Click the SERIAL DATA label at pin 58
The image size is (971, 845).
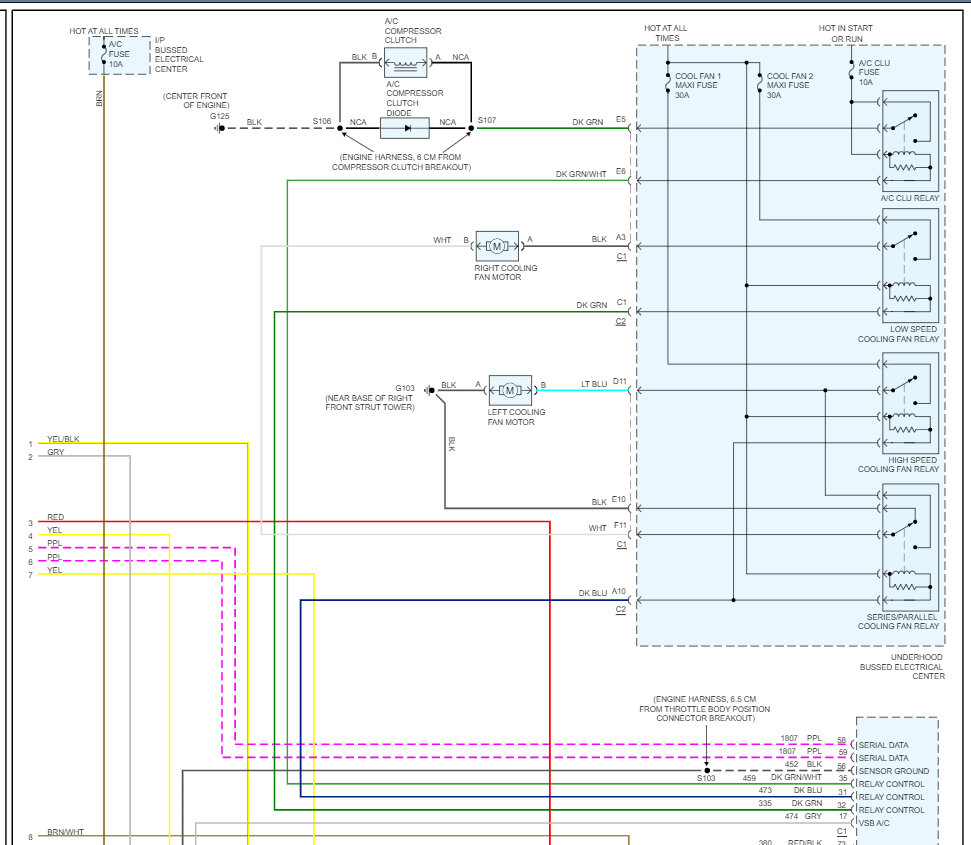(x=884, y=745)
